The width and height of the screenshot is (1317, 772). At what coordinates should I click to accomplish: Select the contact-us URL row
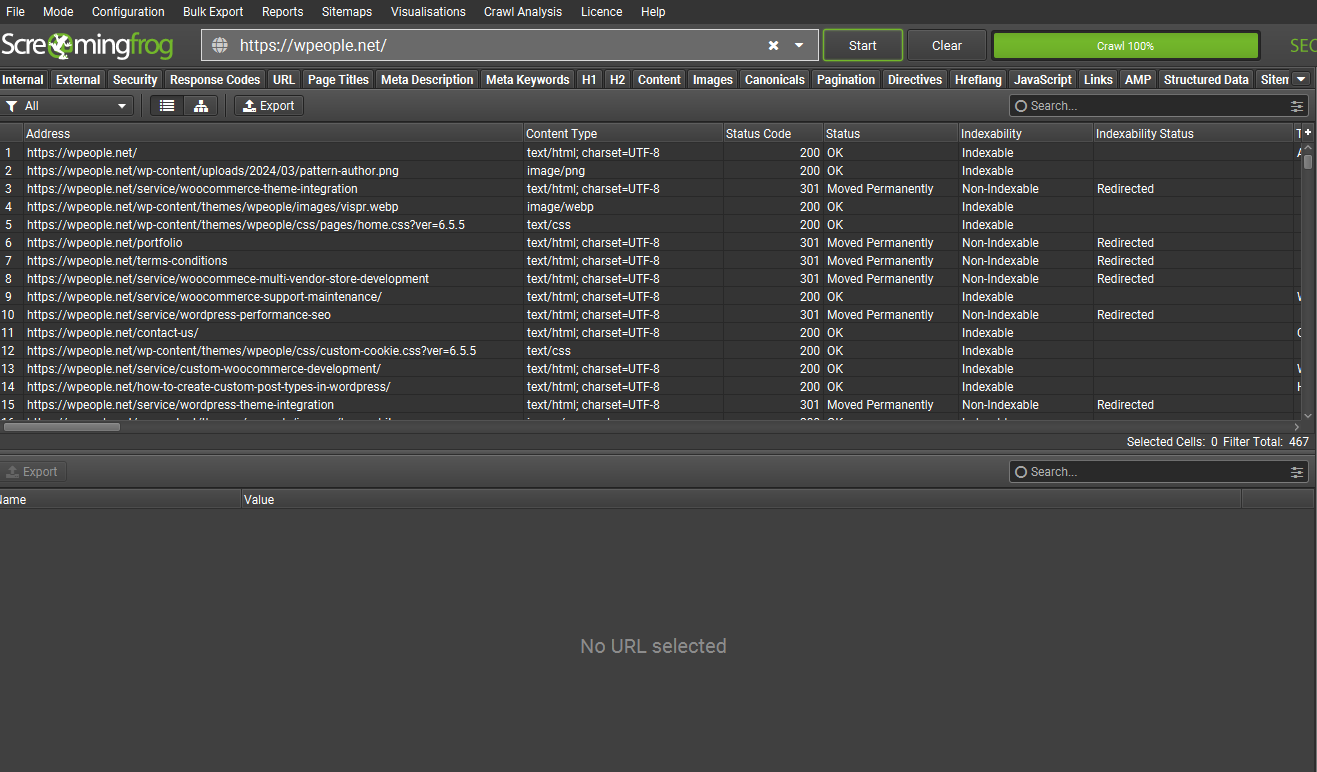coord(650,333)
